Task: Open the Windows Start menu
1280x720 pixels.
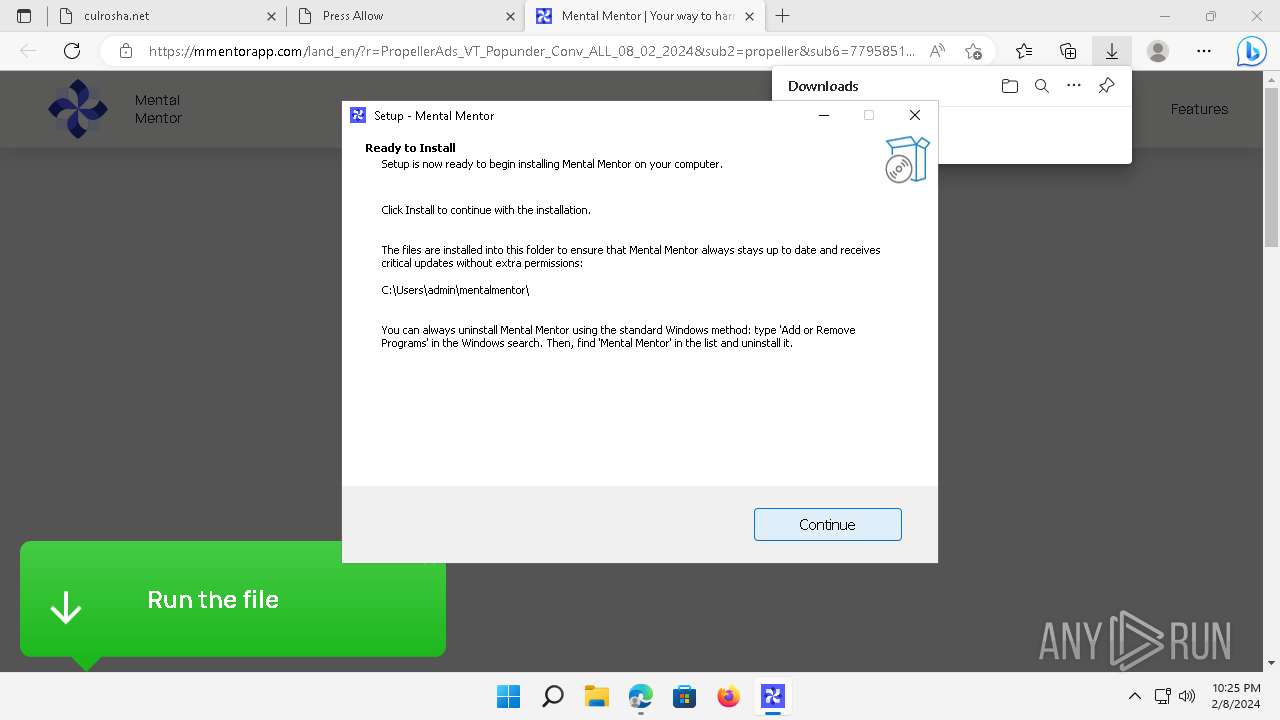Action: 508,696
